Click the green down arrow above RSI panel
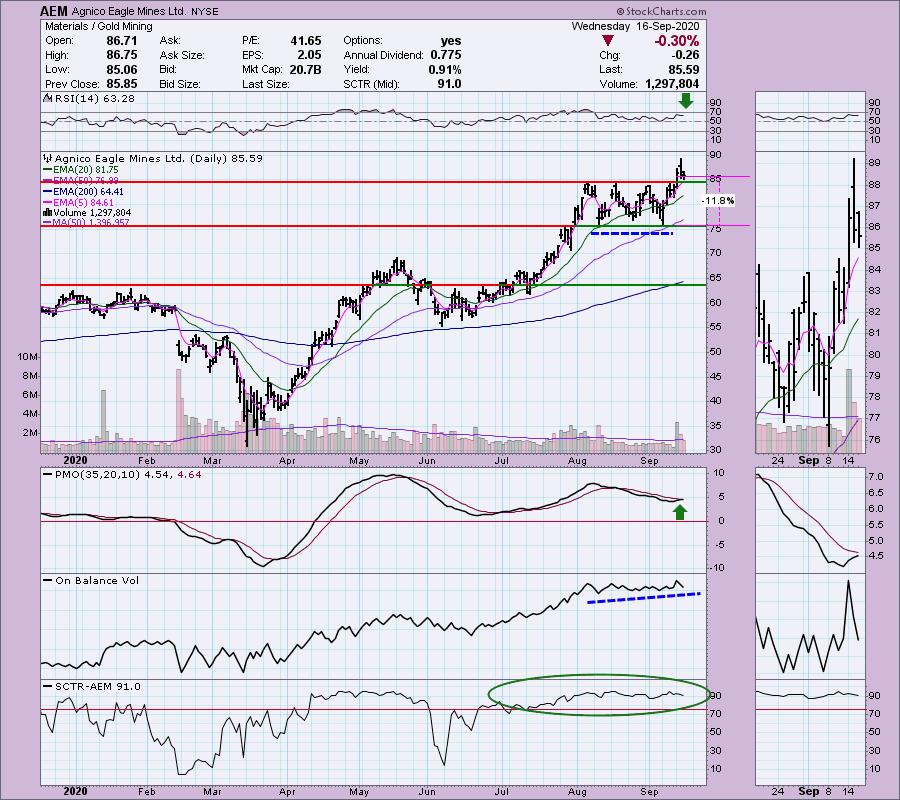 (x=684, y=101)
